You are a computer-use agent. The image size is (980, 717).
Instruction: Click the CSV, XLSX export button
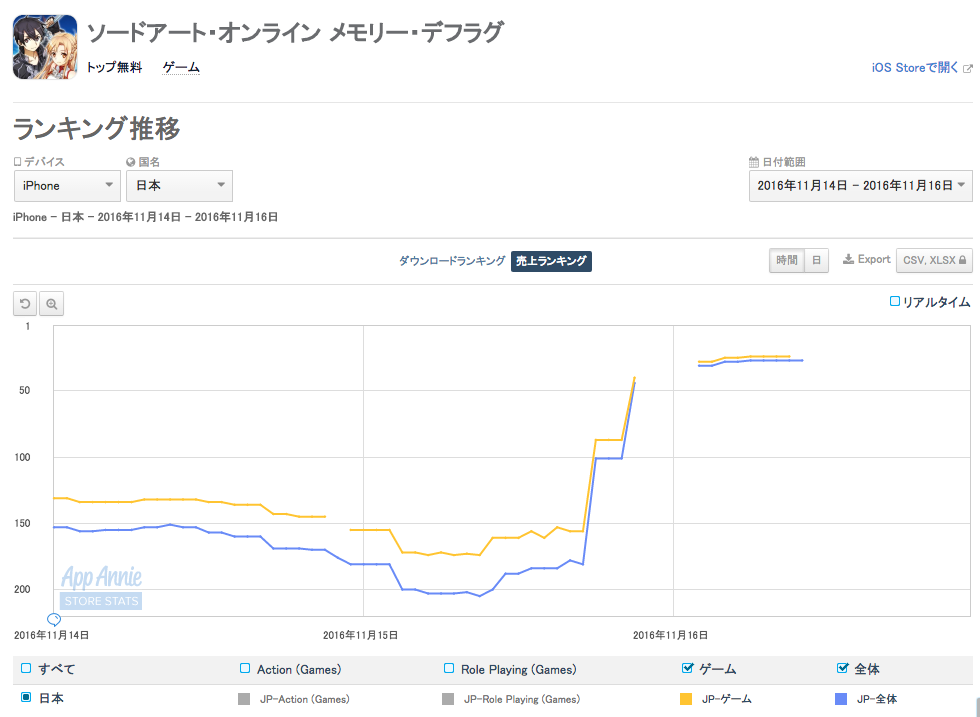tap(934, 261)
